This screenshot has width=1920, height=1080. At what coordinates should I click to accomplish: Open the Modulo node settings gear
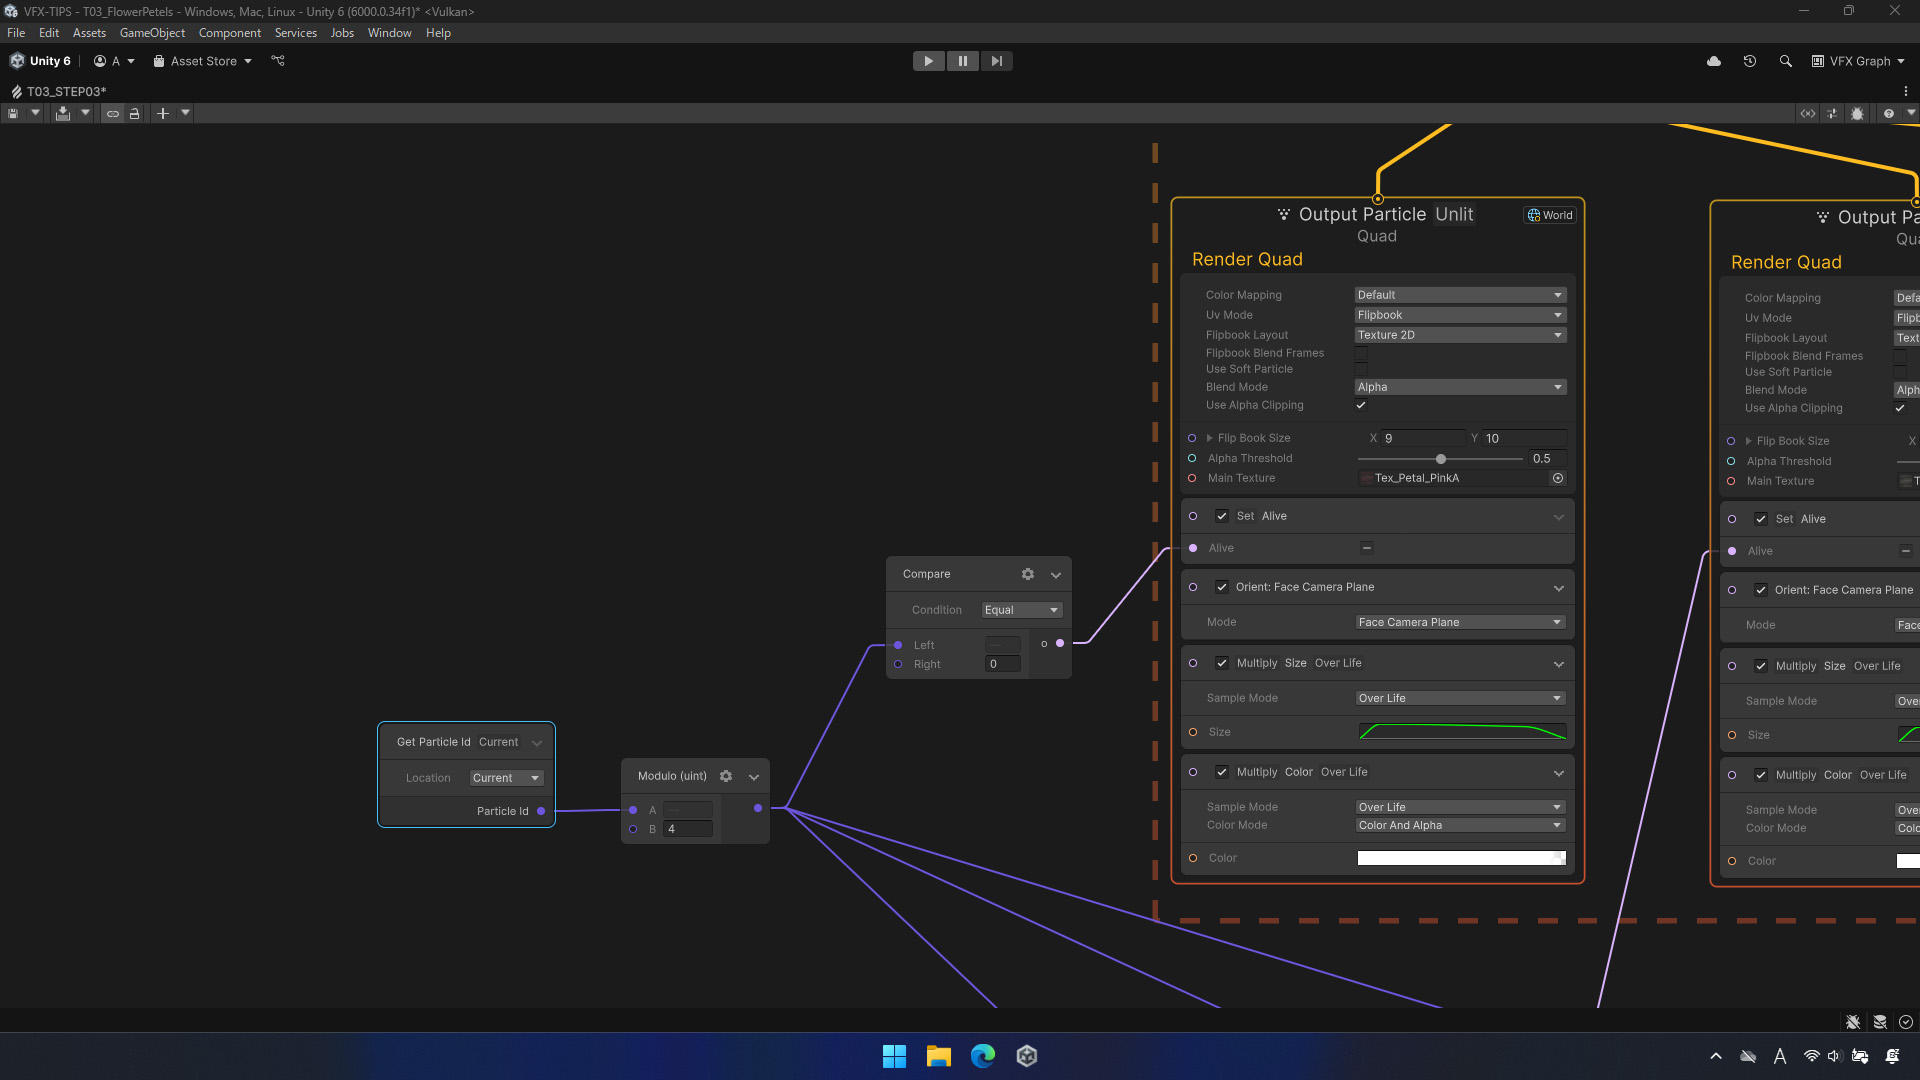click(x=726, y=776)
